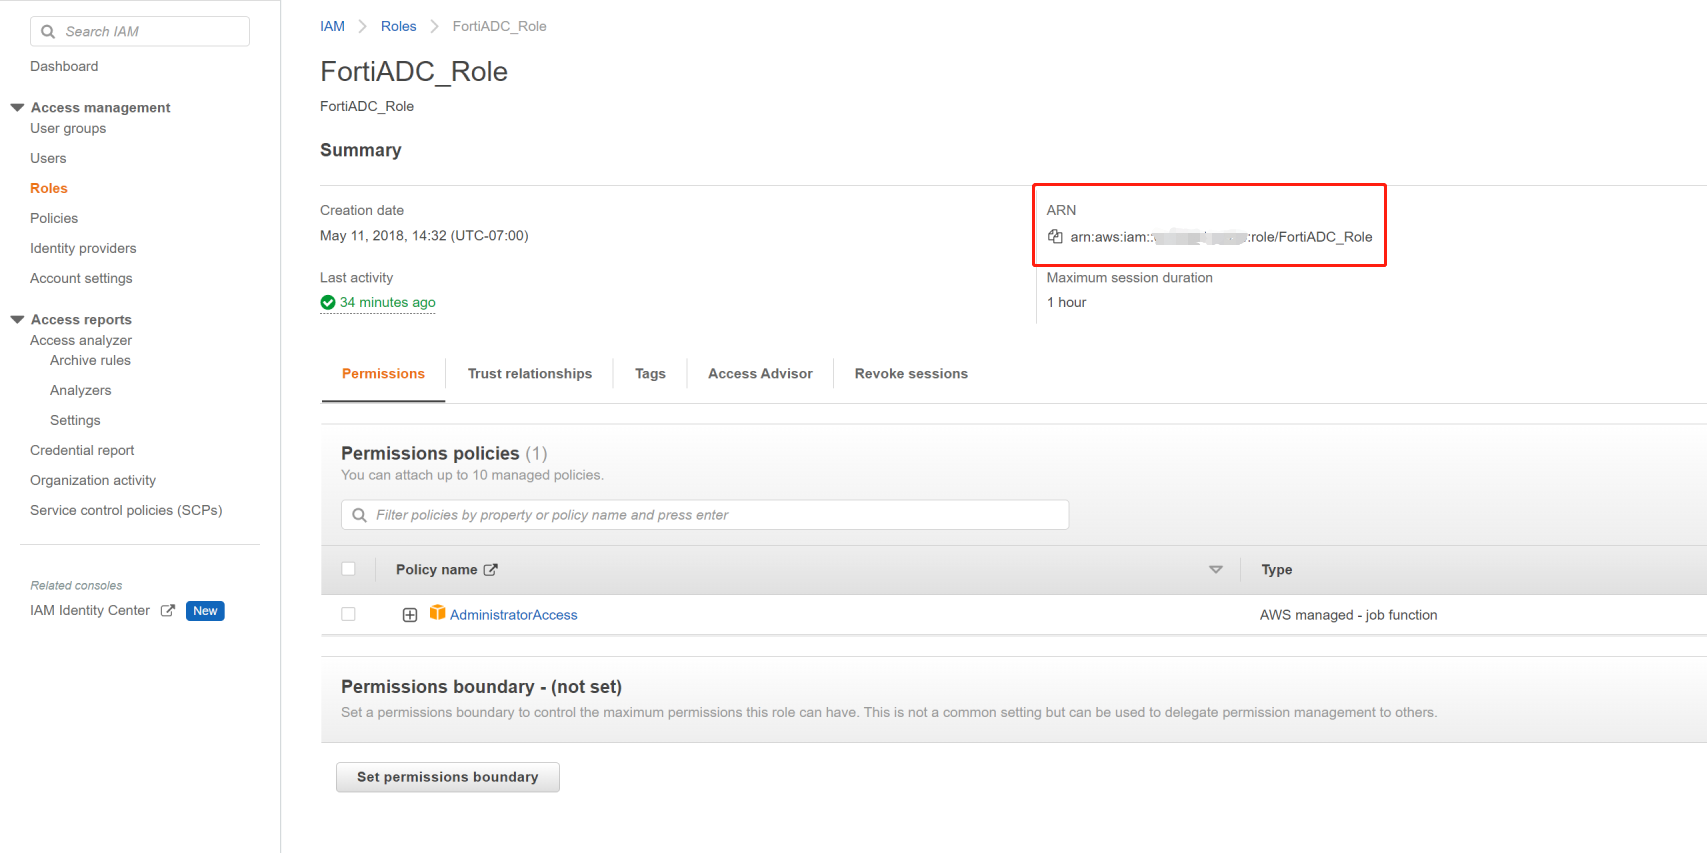Click the orange AdministratorAccess policy box icon
Viewport: 1707px width, 853px height.
pyautogui.click(x=437, y=613)
